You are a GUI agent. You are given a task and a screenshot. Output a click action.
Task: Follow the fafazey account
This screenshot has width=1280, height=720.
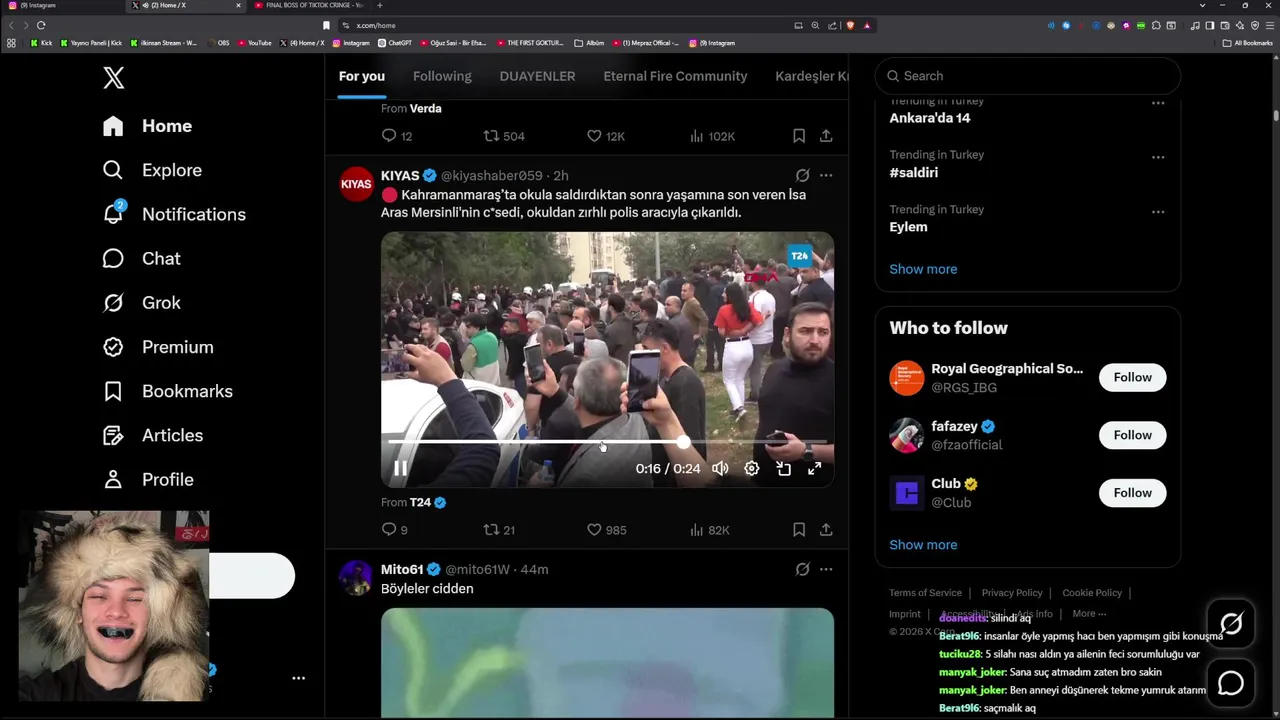pyautogui.click(x=1133, y=435)
